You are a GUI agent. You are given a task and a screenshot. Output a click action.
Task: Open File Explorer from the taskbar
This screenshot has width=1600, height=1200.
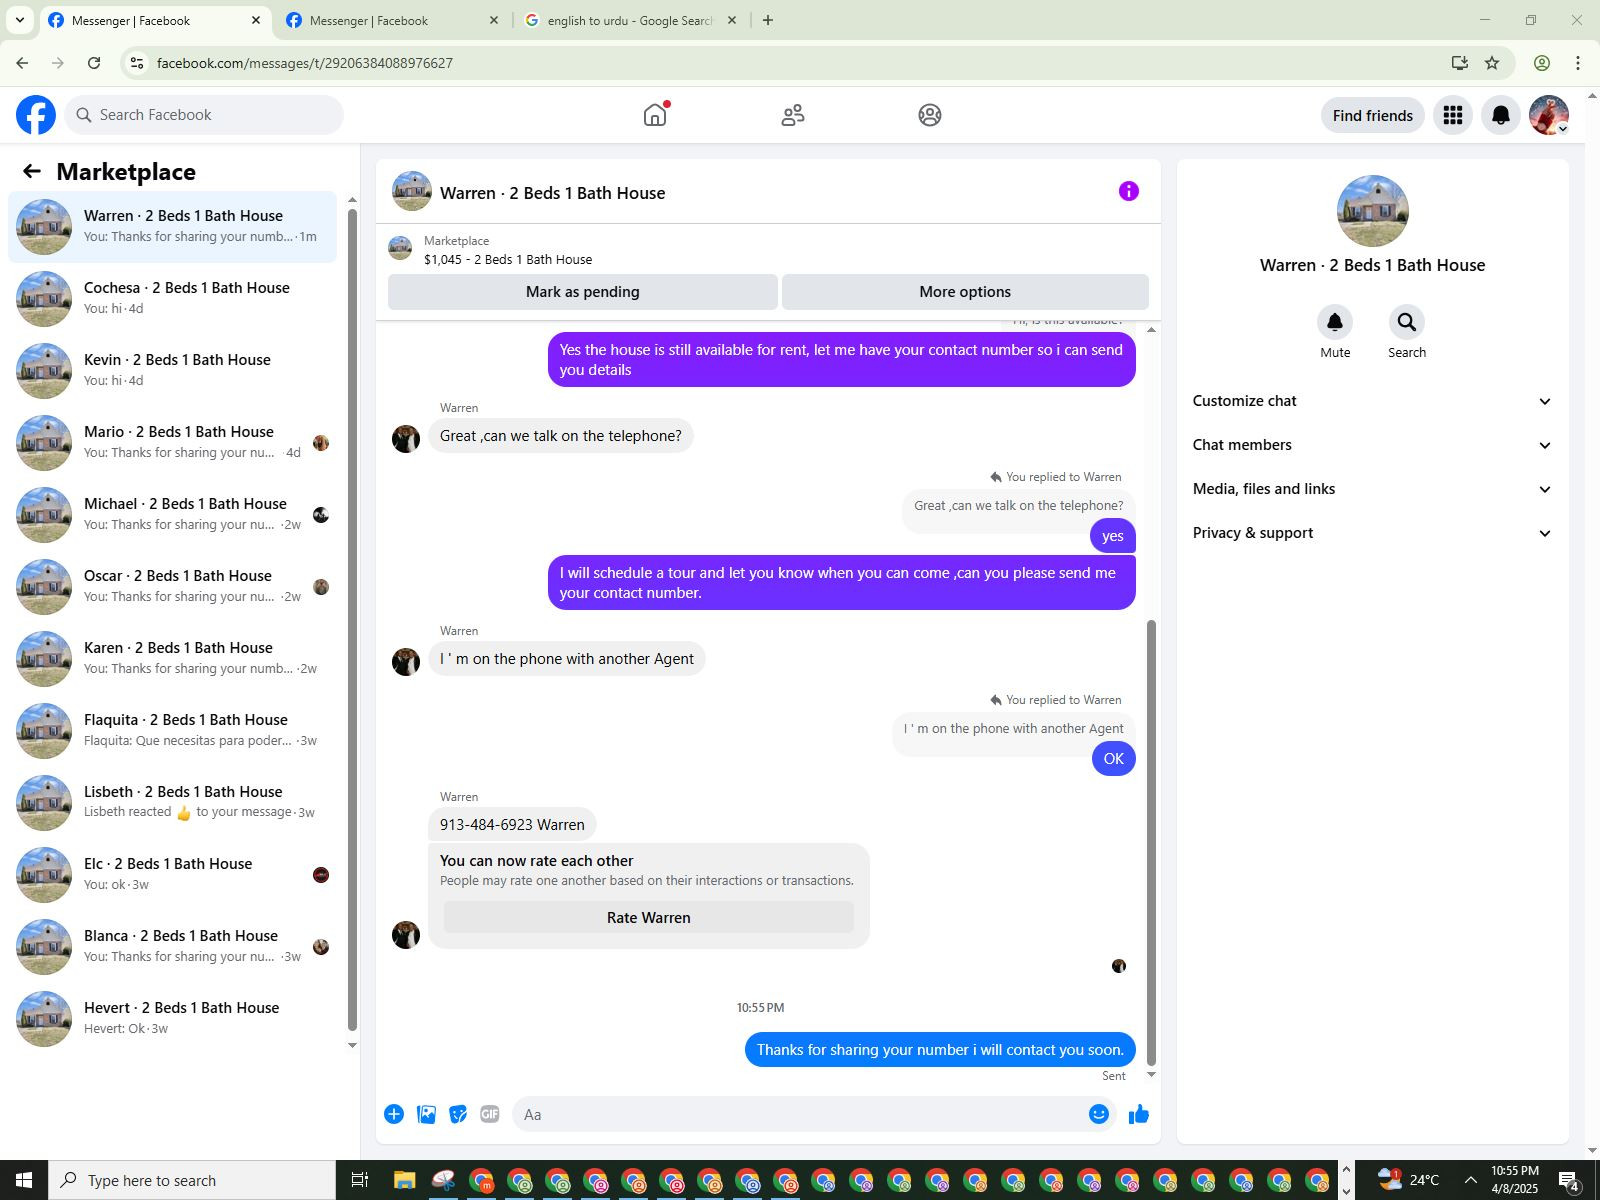[404, 1180]
